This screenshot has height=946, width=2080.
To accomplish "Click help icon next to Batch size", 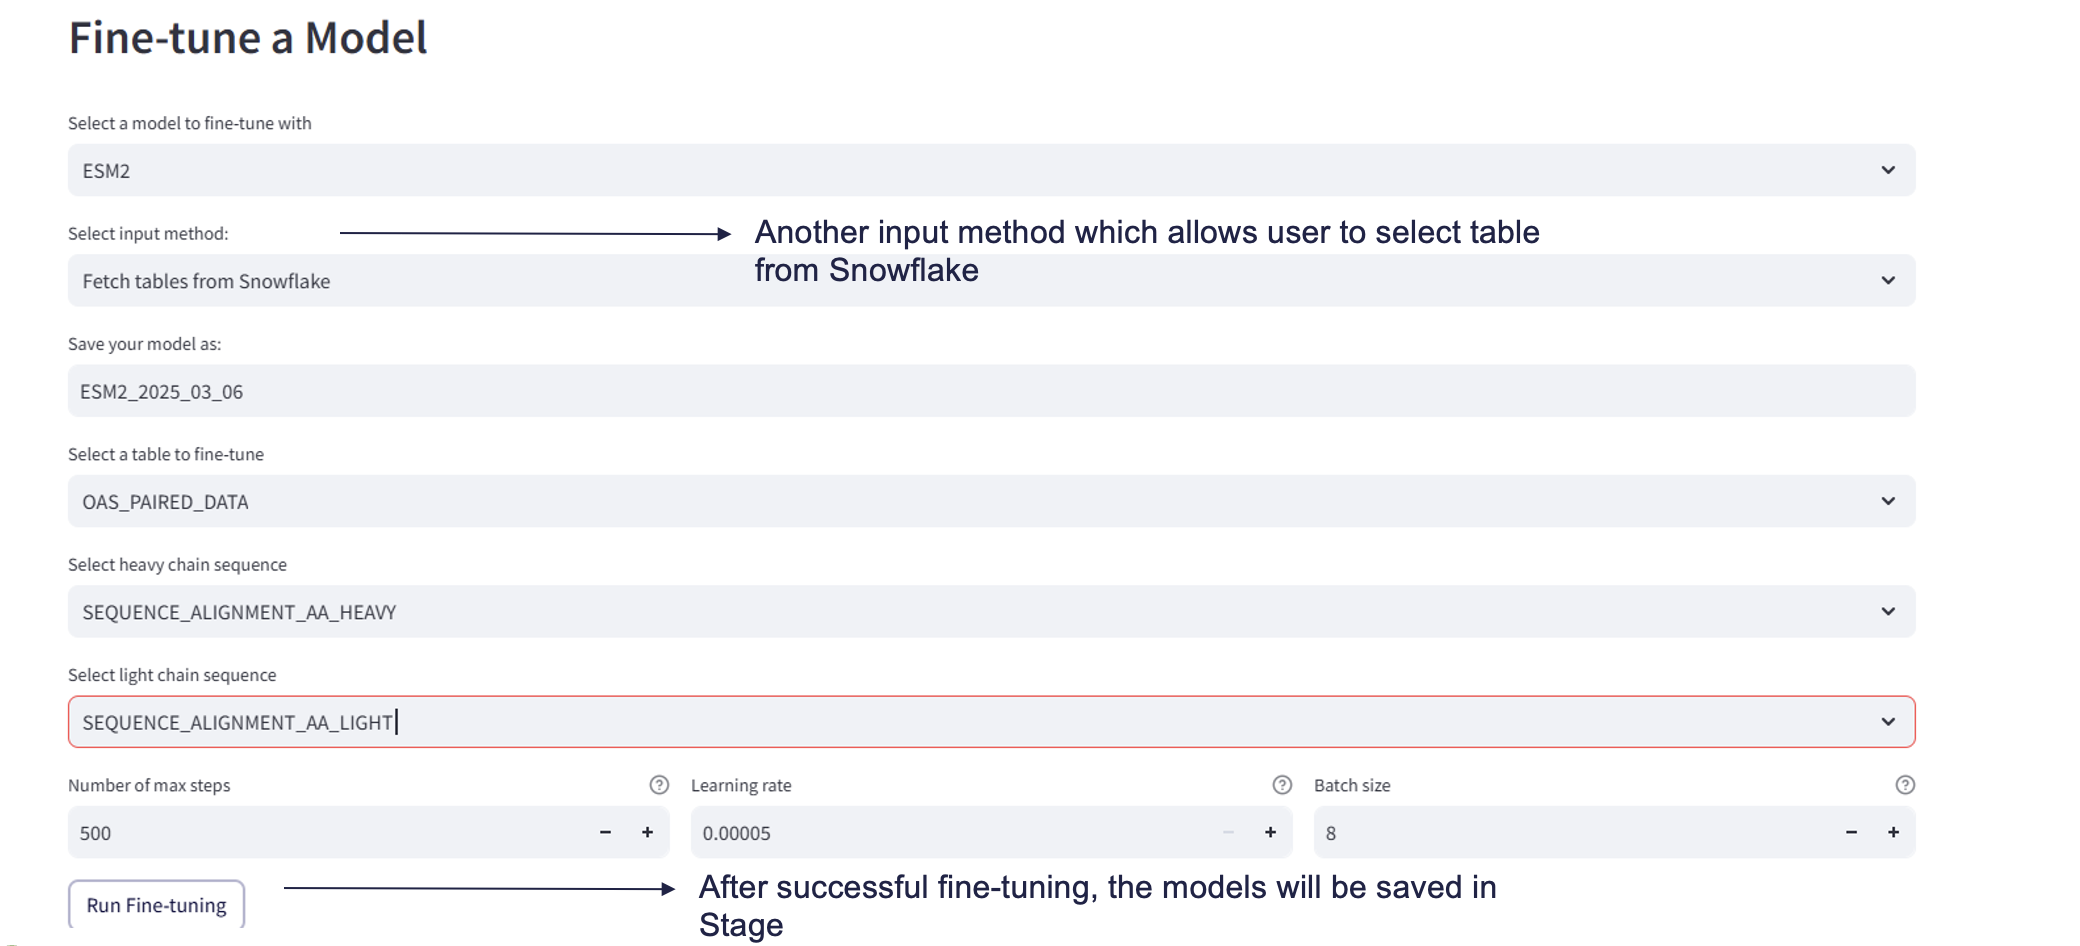I will pyautogui.click(x=1905, y=785).
